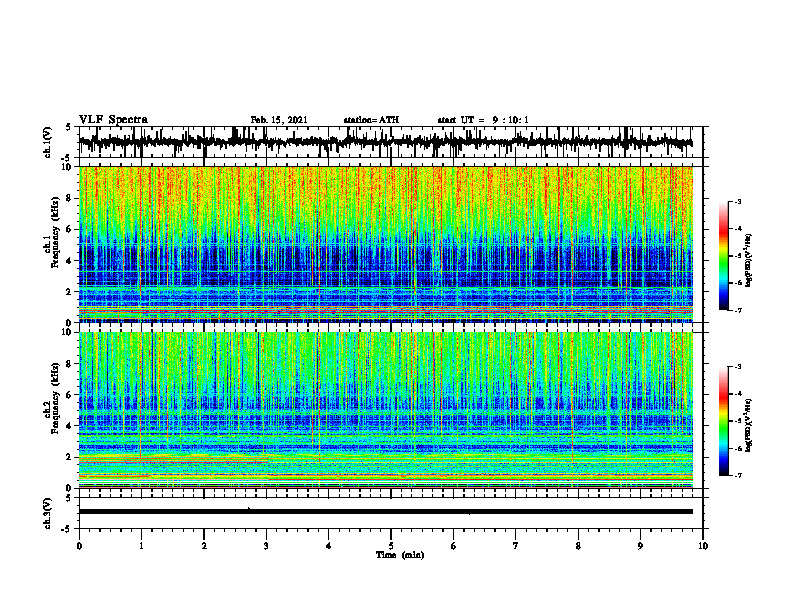Click the lower colorbar next to ch.2 spectrogram
Viewport: 792px width, 612px height.
point(724,421)
